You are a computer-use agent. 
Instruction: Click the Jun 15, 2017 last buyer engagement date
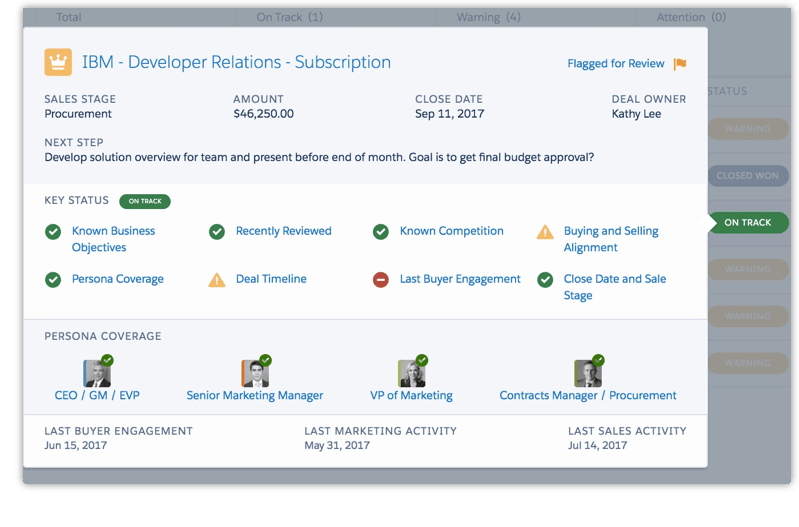(75, 445)
